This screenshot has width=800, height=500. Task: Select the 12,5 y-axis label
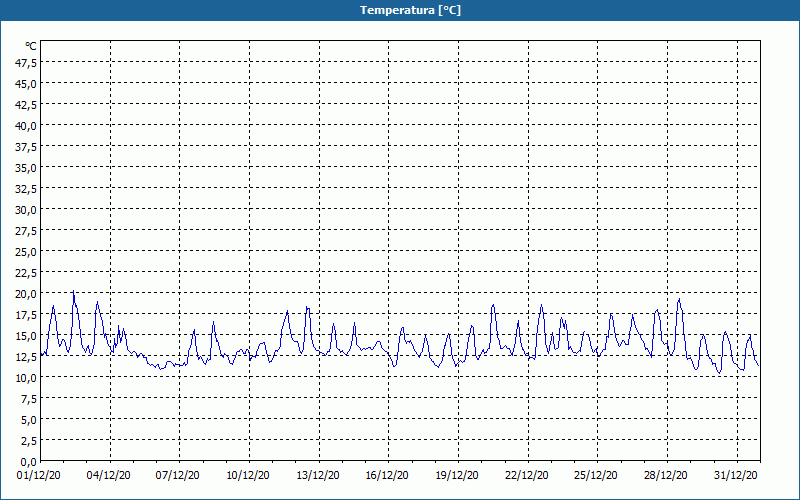27,357
